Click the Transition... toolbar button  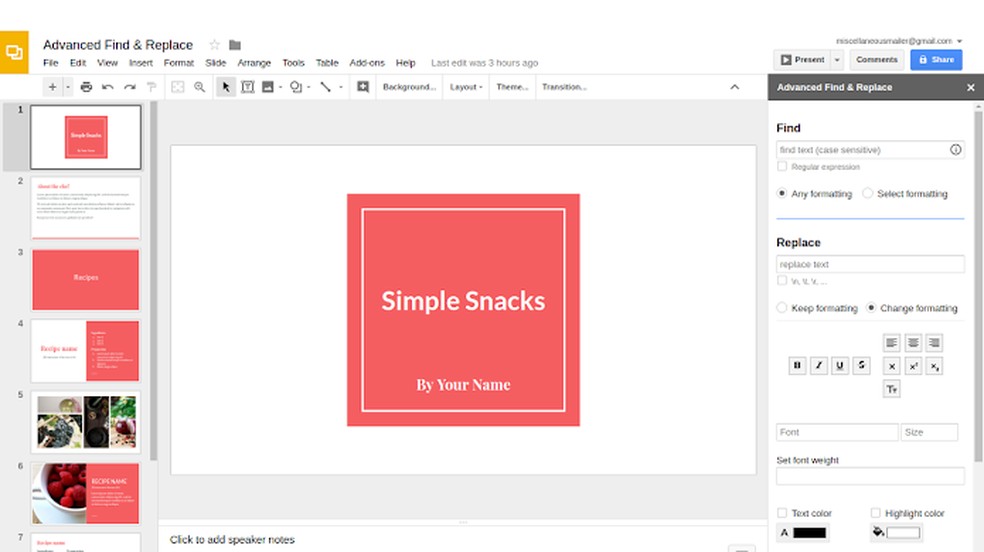coord(564,87)
